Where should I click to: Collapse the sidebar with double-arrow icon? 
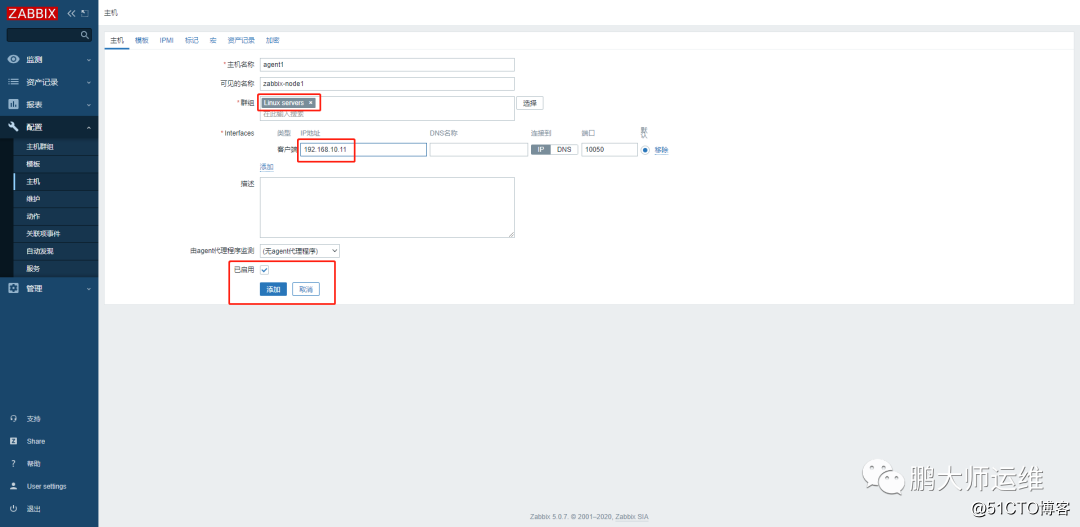(71, 13)
